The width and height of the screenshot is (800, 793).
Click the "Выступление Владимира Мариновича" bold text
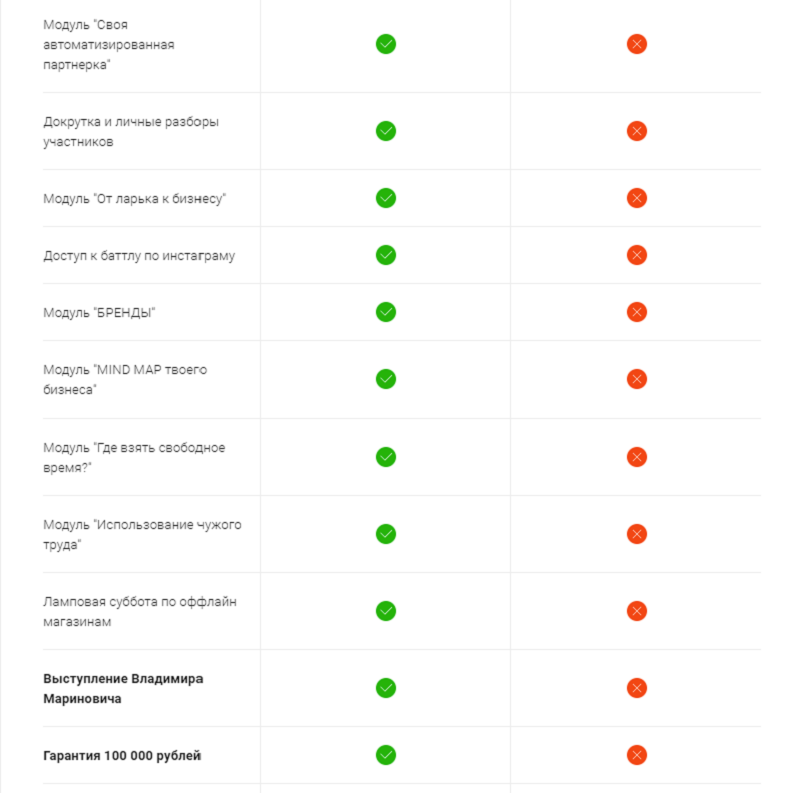point(123,688)
